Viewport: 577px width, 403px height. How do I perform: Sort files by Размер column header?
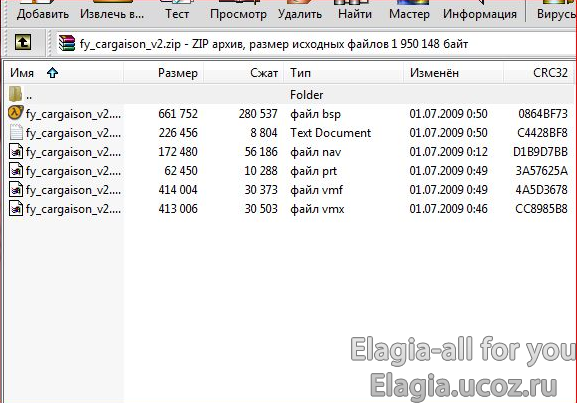(164, 73)
